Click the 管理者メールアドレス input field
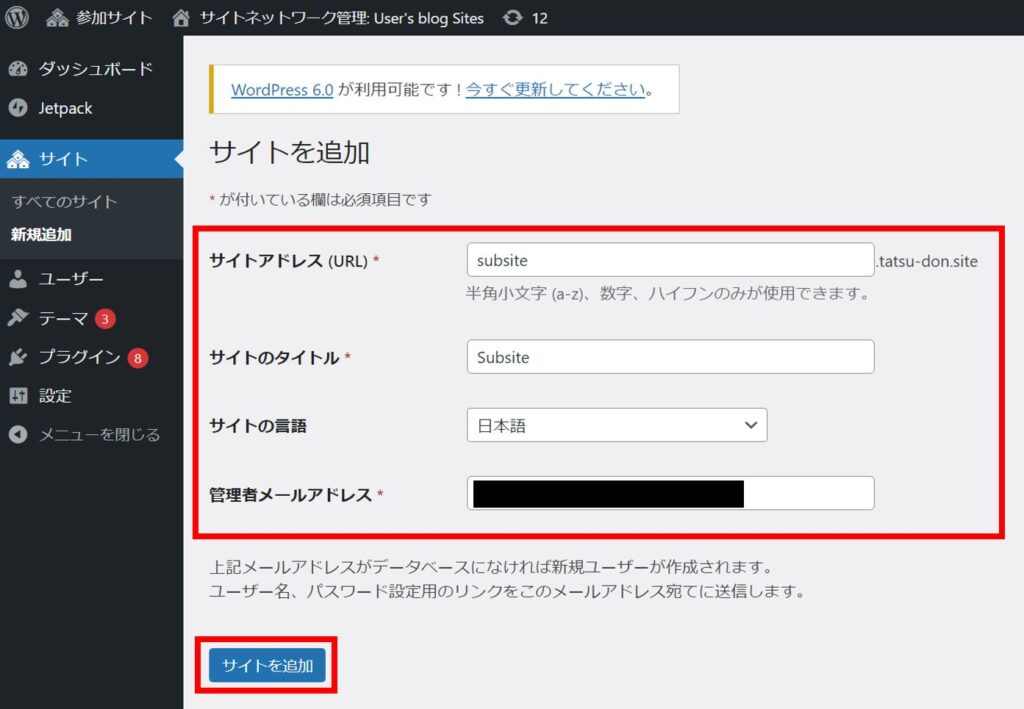The image size is (1024, 709). (670, 493)
